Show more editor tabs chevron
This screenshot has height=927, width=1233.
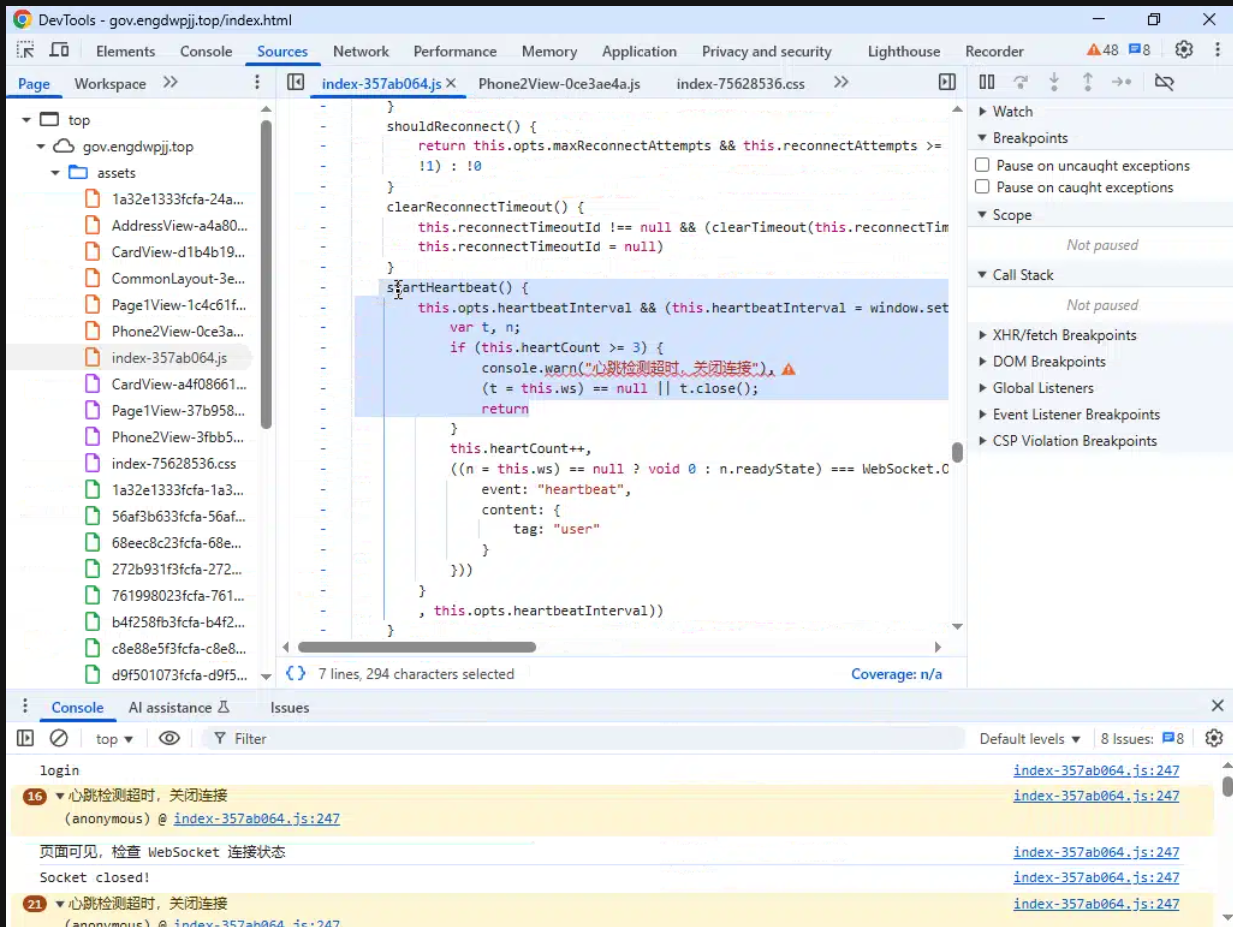[841, 82]
